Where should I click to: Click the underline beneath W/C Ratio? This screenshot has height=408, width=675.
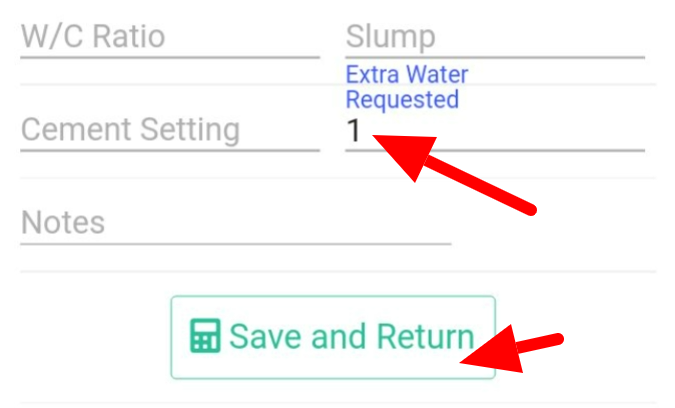170,57
